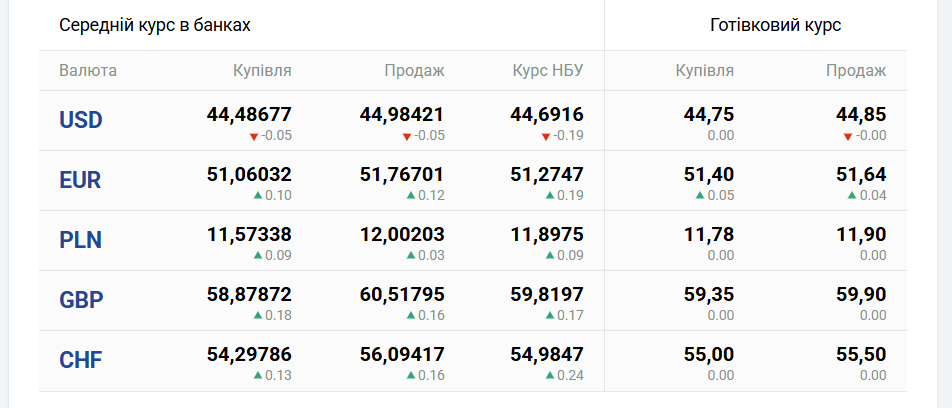The height and width of the screenshot is (408, 952).
Task: Click the PLN cash buy rate 11,78
Action: 709,234
